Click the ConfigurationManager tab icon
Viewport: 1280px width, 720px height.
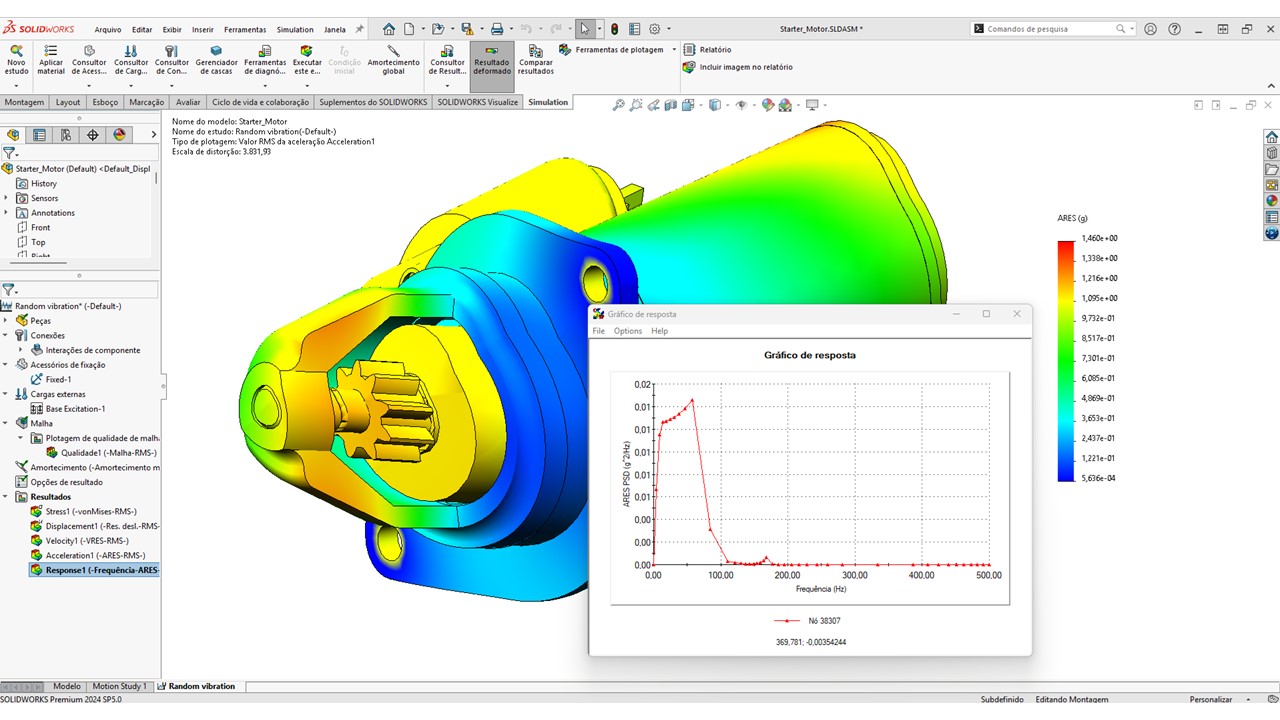coord(66,134)
